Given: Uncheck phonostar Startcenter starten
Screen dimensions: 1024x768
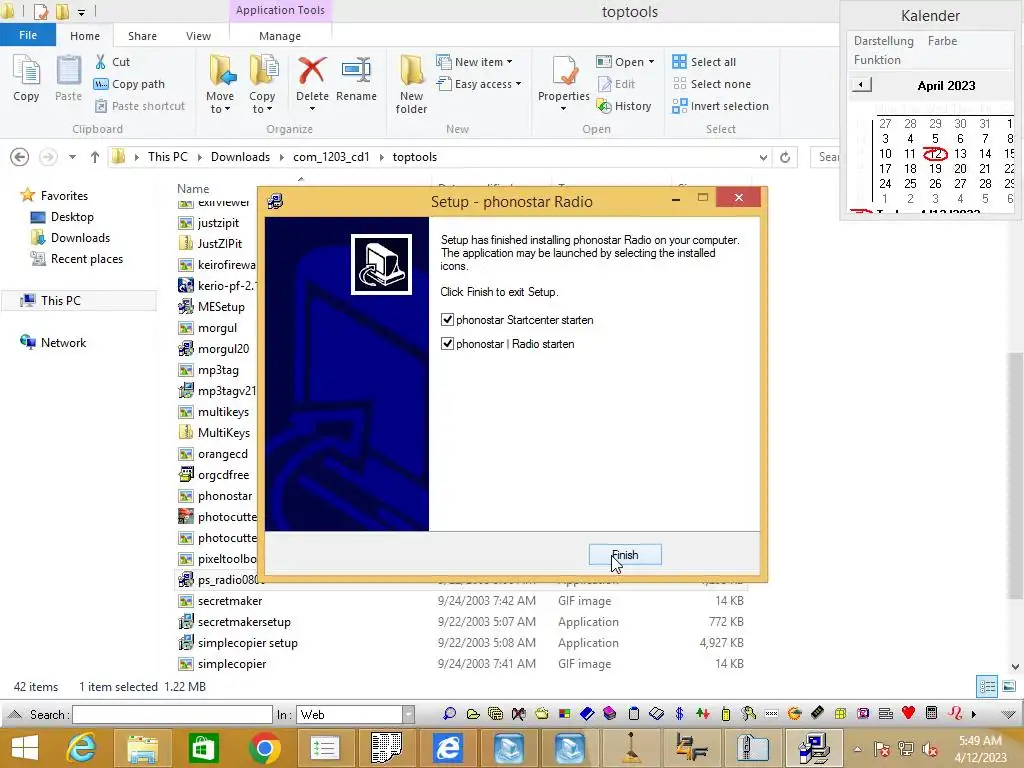Looking at the screenshot, I should click(447, 320).
